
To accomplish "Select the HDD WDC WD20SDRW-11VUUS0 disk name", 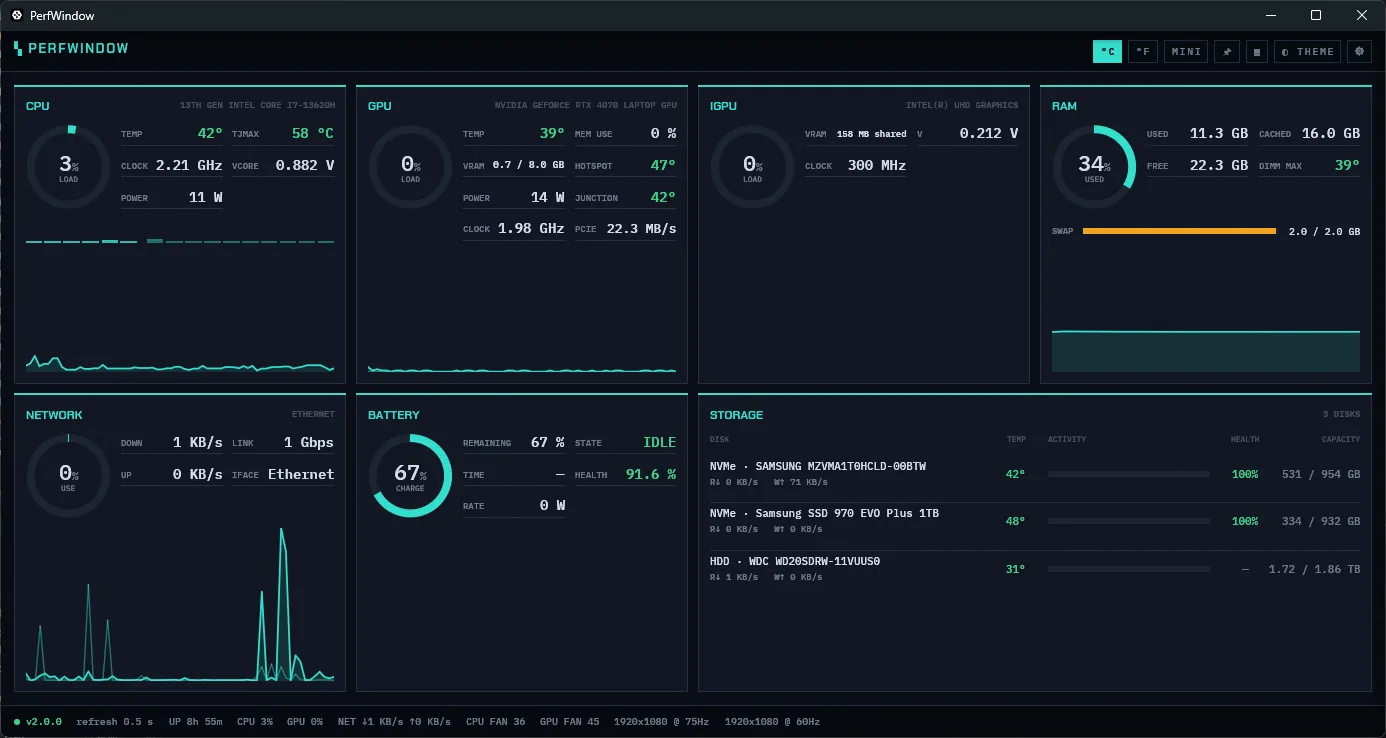I will coord(795,561).
